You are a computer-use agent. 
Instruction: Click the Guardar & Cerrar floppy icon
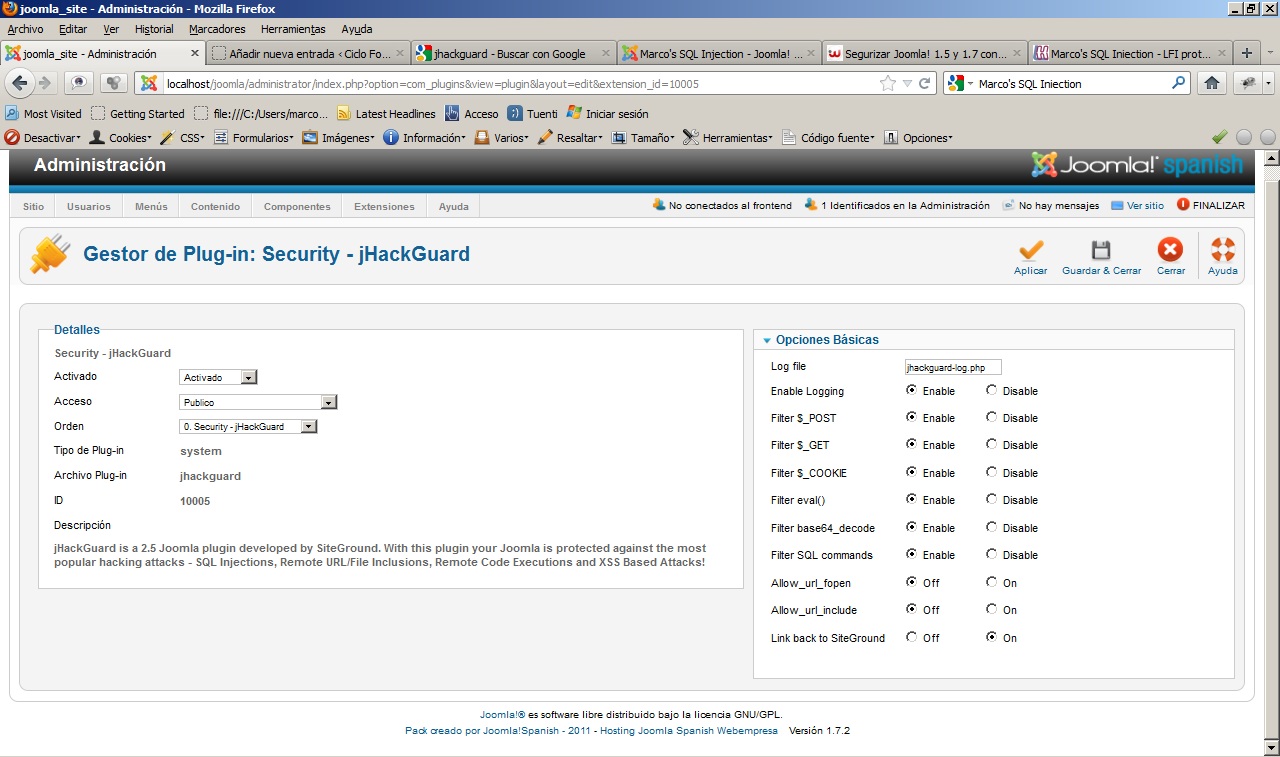click(x=1101, y=250)
